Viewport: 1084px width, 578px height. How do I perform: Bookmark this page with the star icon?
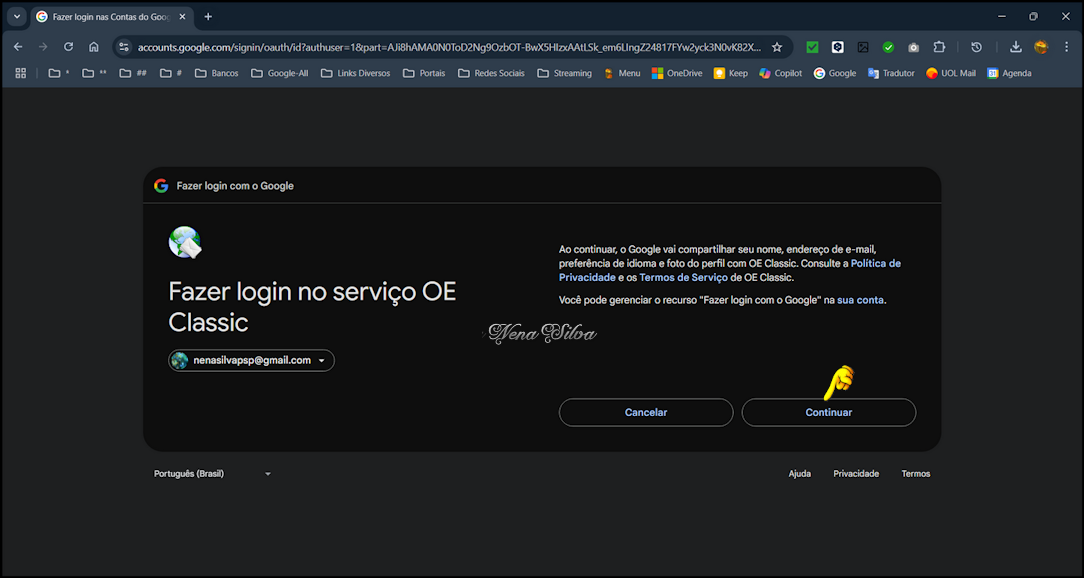point(777,47)
